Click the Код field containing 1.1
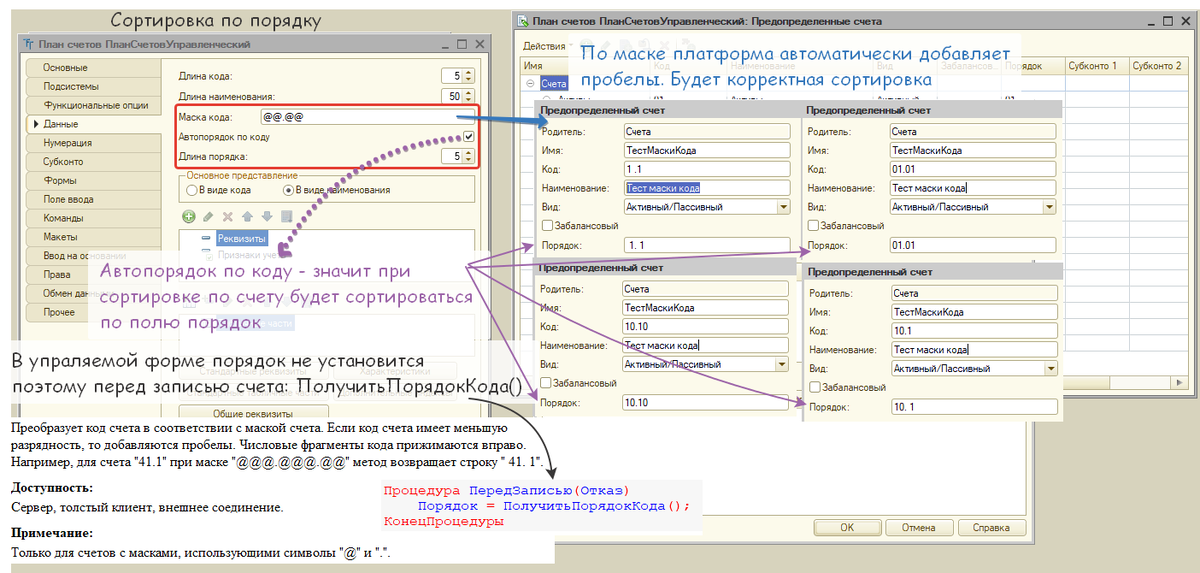The height and width of the screenshot is (573, 1200). (705, 169)
